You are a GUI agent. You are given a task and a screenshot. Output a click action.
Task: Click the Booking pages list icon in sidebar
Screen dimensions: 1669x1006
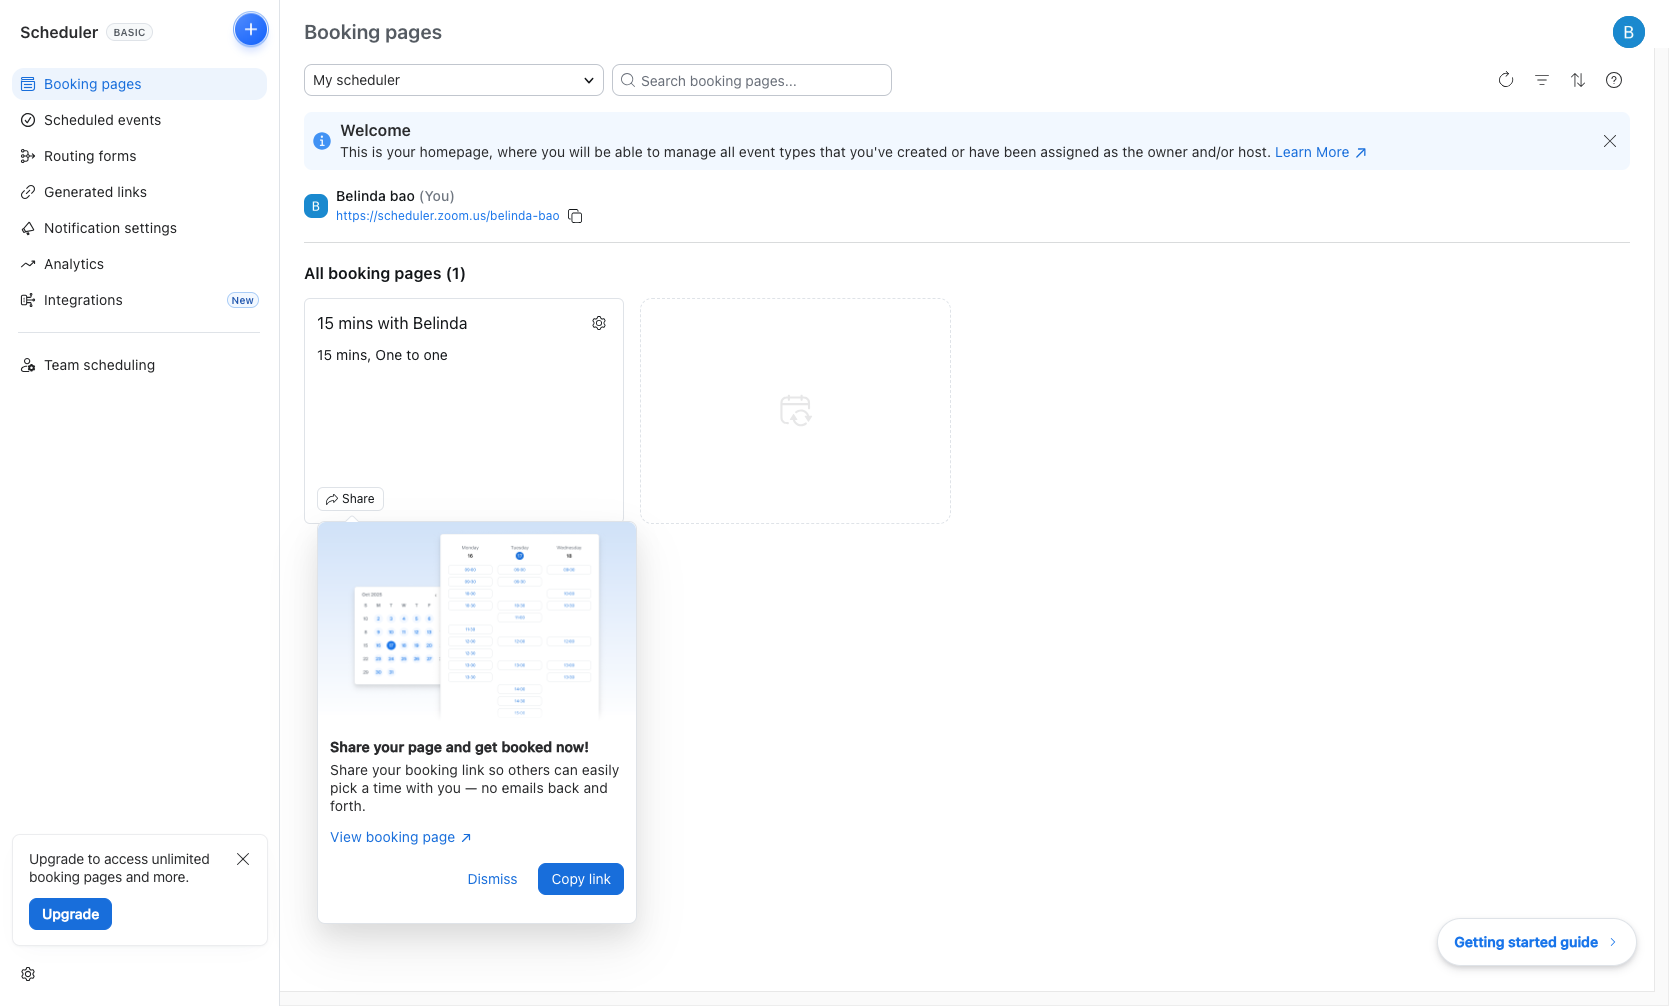28,84
